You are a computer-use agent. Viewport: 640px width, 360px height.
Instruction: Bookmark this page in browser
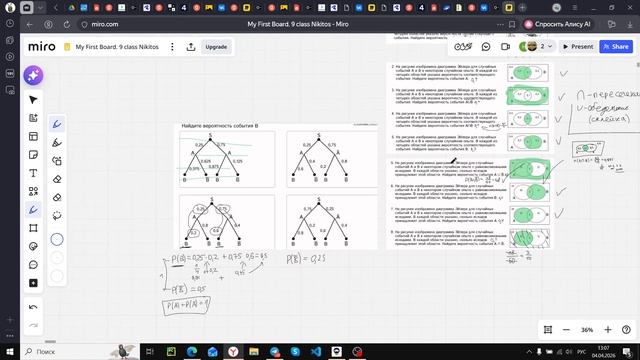point(512,24)
